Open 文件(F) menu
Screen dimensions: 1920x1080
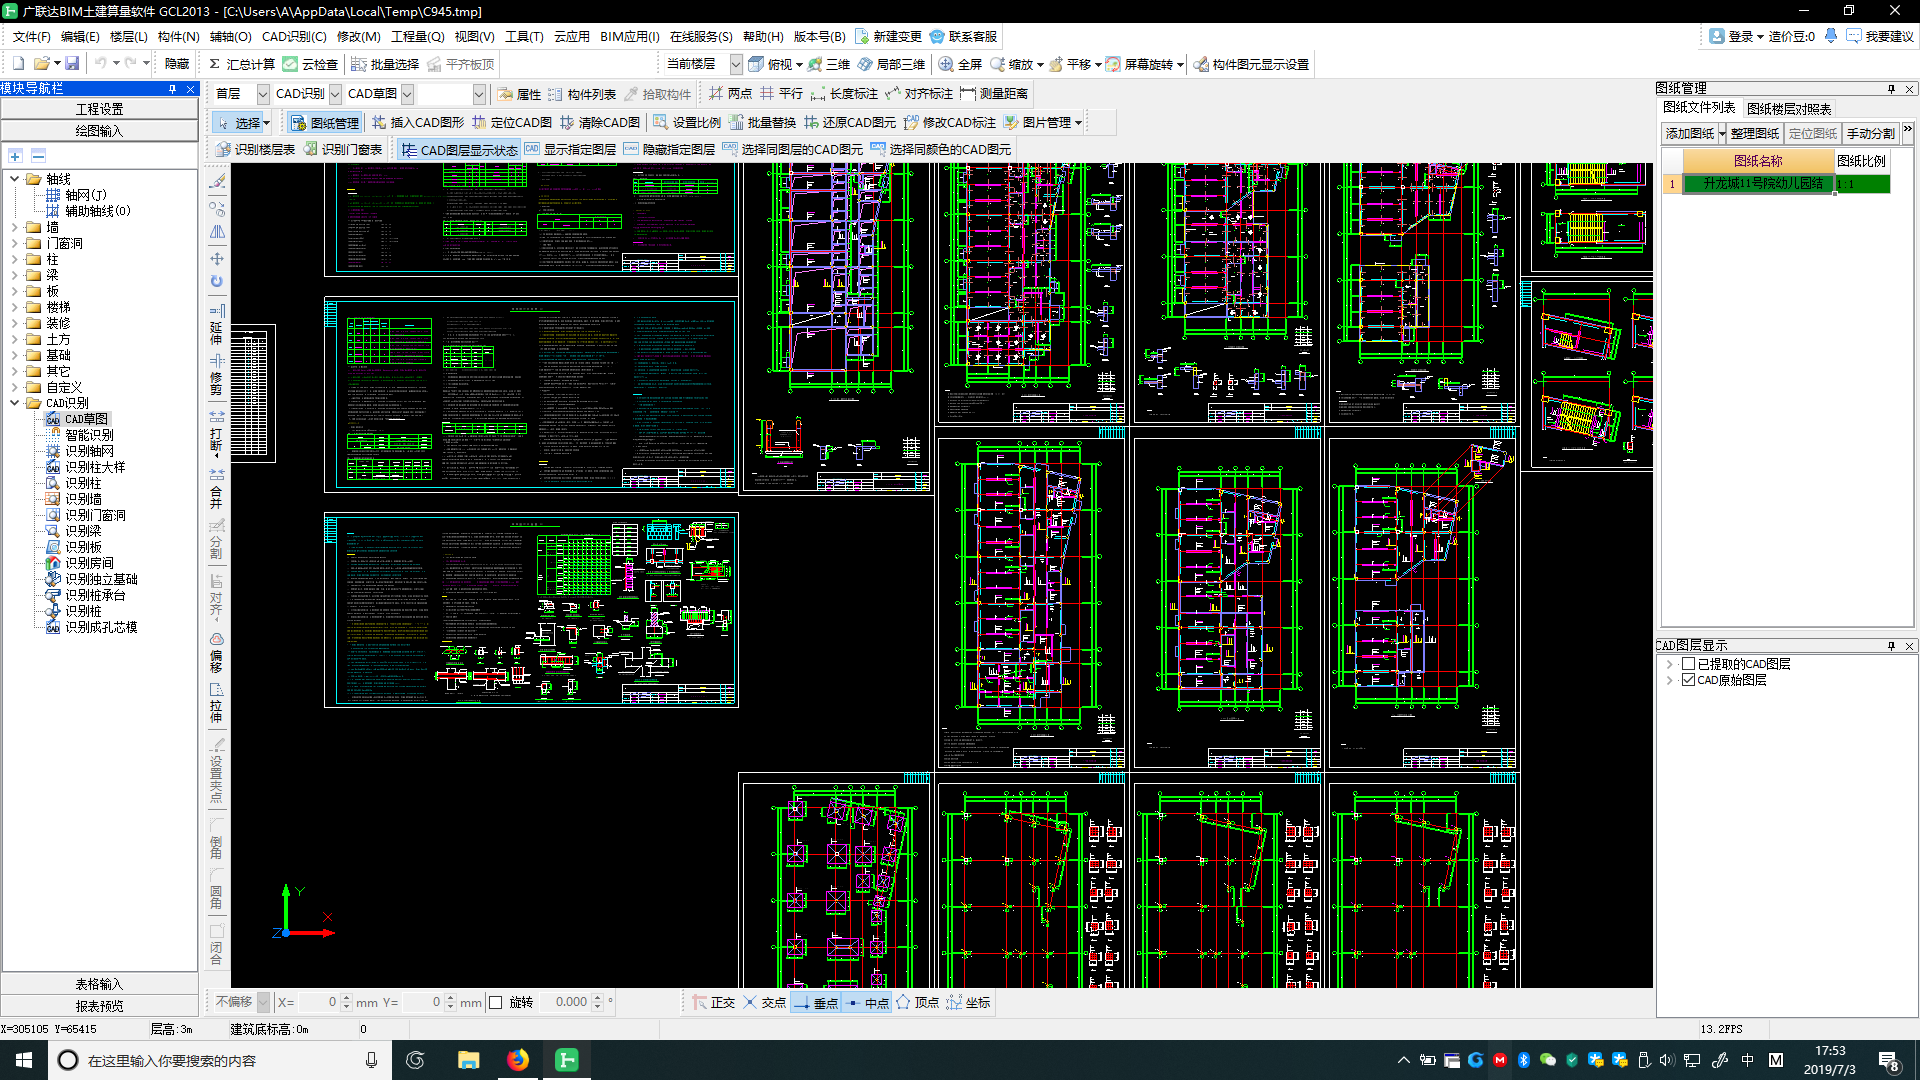pos(31,36)
